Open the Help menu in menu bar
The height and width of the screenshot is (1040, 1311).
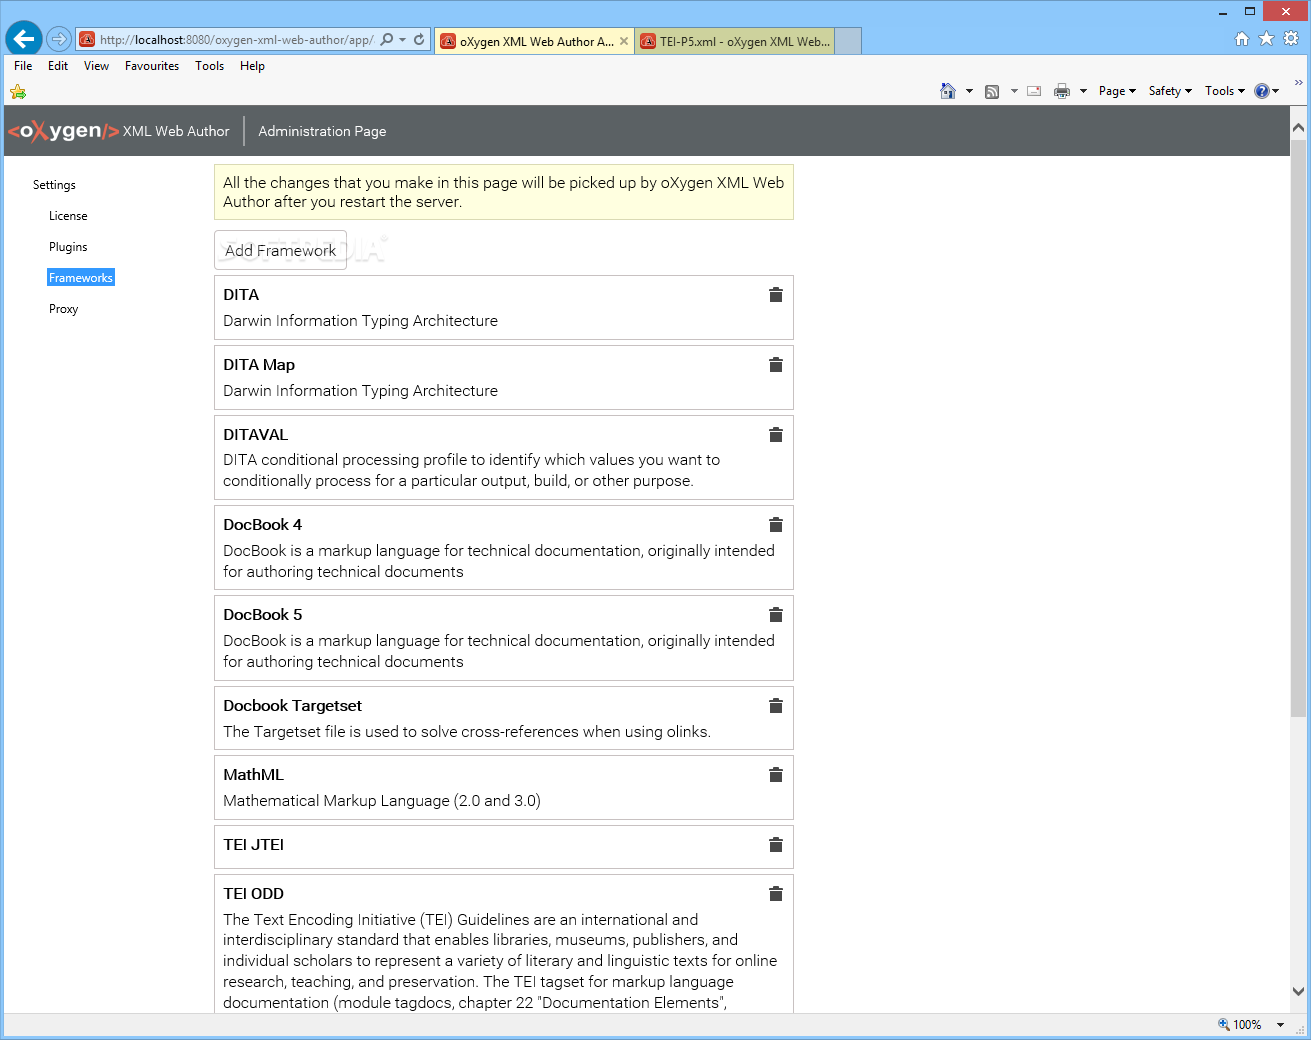pos(252,66)
